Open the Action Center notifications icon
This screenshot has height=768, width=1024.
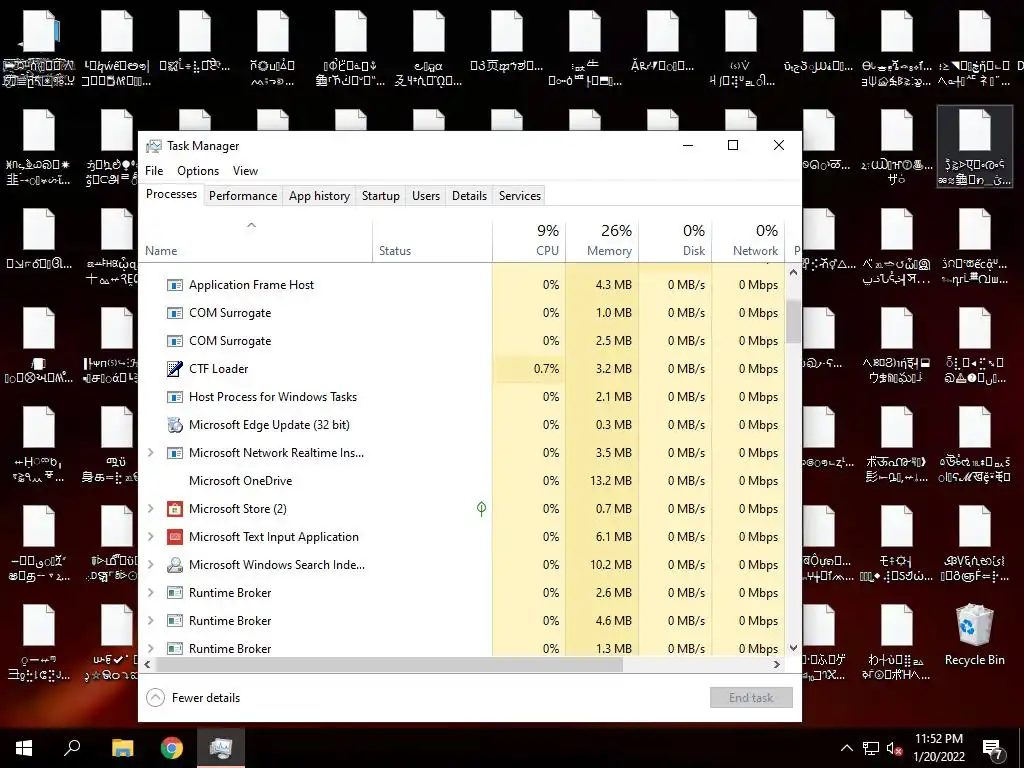[x=993, y=749]
